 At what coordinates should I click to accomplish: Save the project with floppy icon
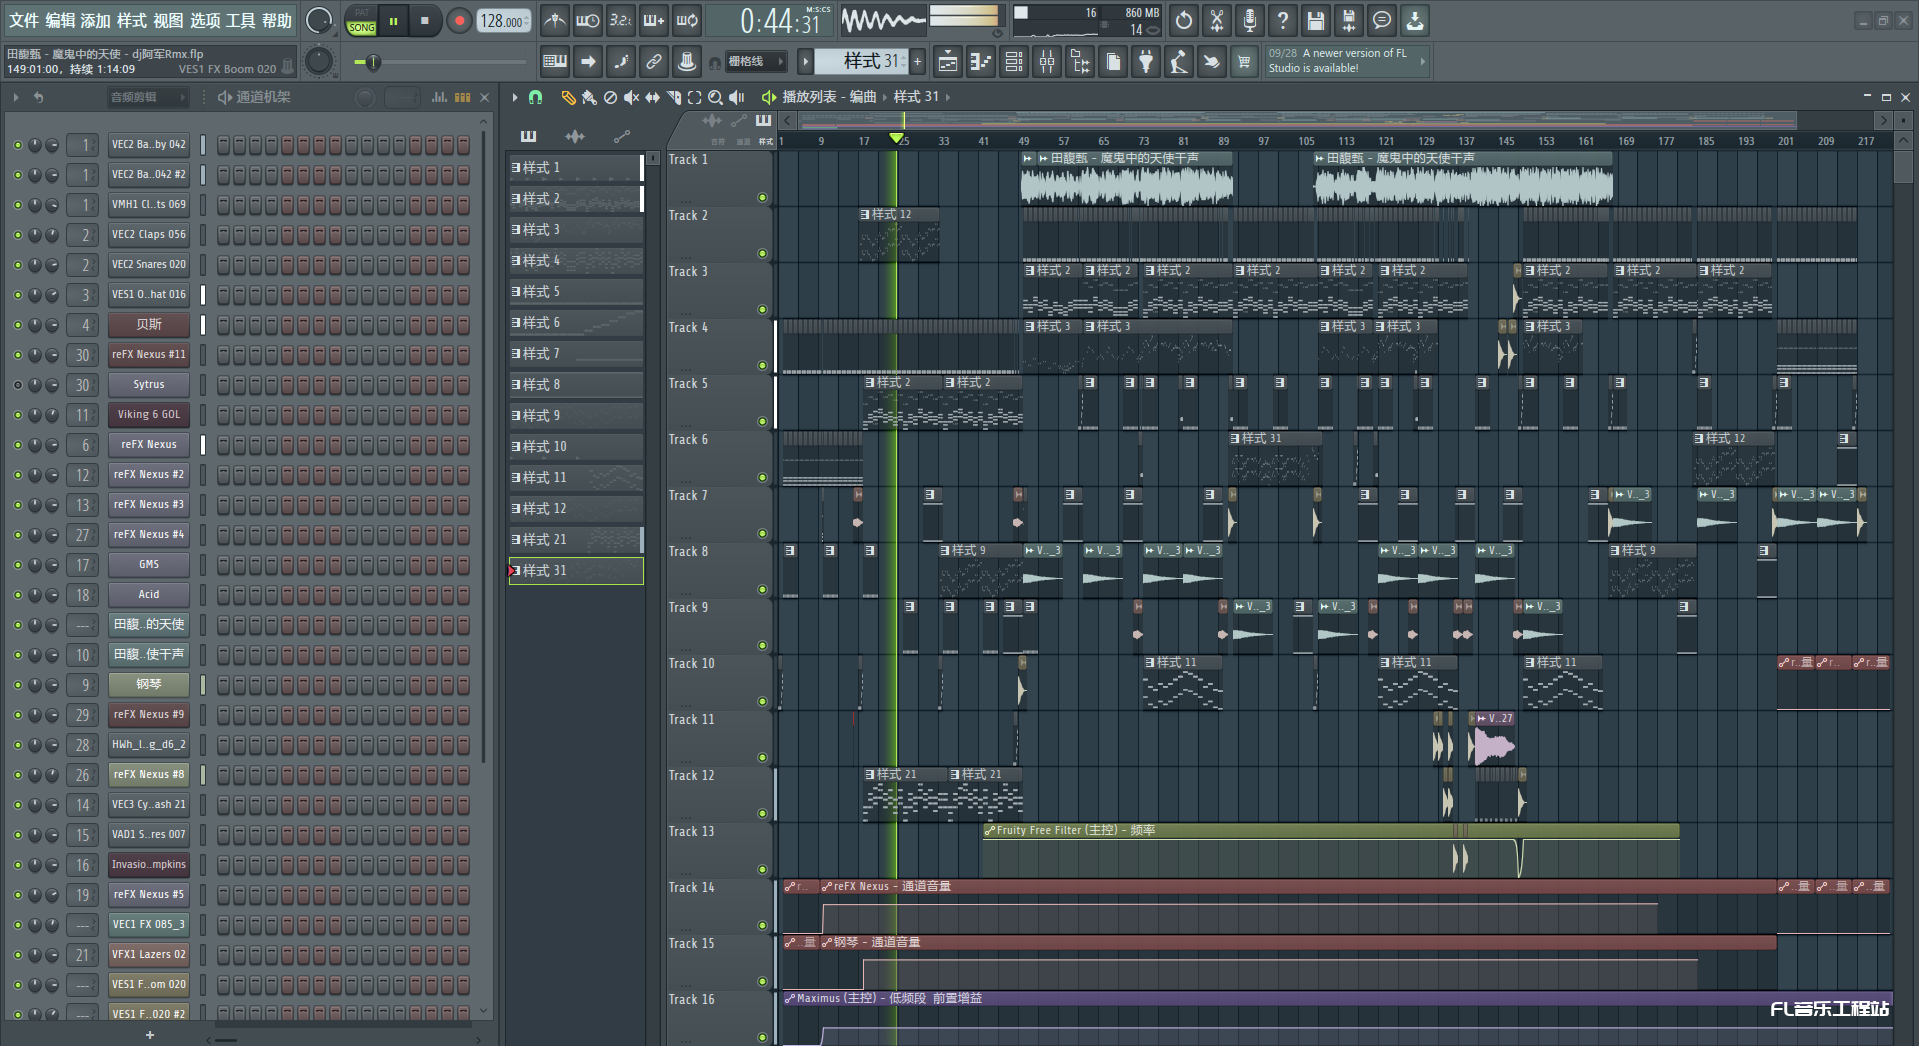click(x=1315, y=20)
